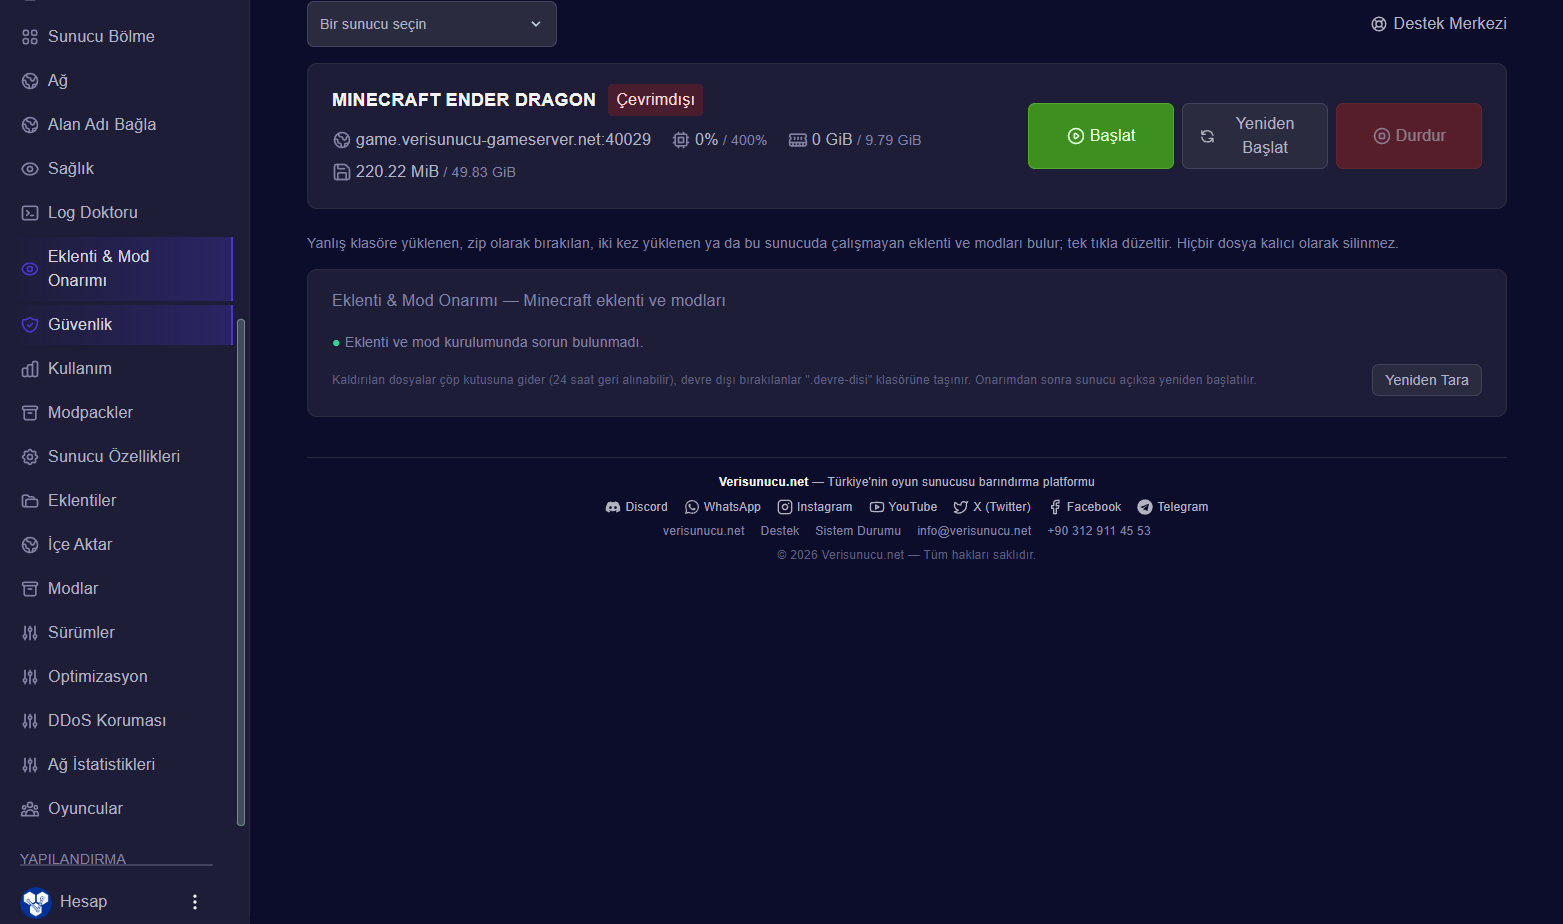Click the YouTube icon in footer
The height and width of the screenshot is (924, 1563).
(877, 507)
